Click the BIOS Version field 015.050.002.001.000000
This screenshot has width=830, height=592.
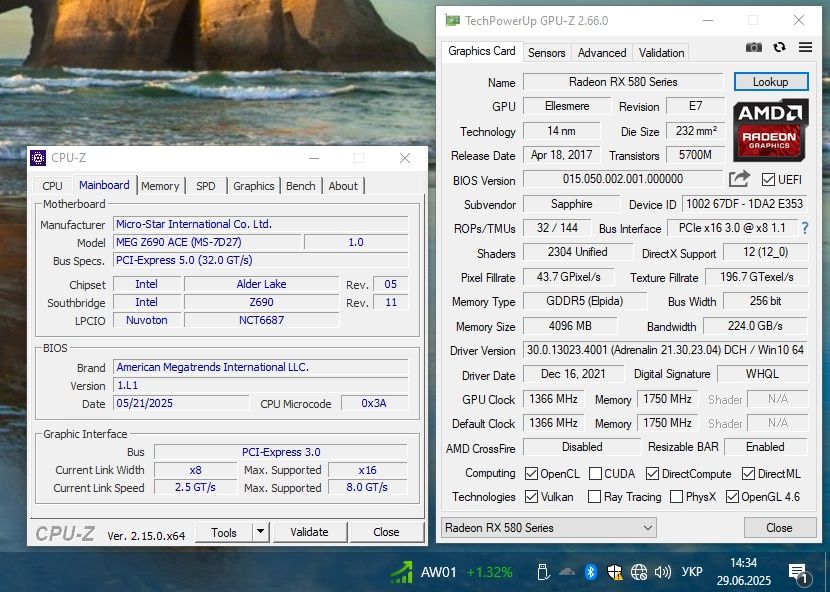pyautogui.click(x=622, y=179)
